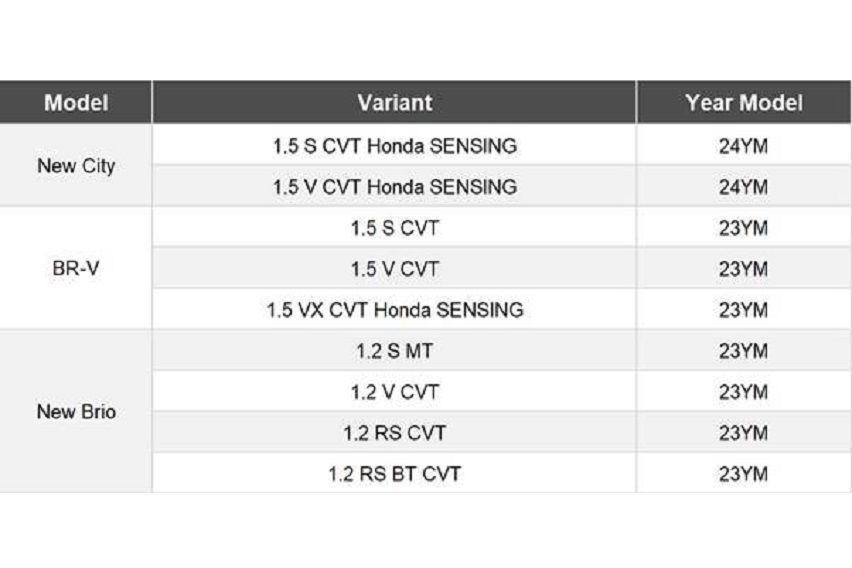Viewport: 852px width, 568px height.
Task: Select the 1.2 V CVT variant cell
Action: (394, 392)
